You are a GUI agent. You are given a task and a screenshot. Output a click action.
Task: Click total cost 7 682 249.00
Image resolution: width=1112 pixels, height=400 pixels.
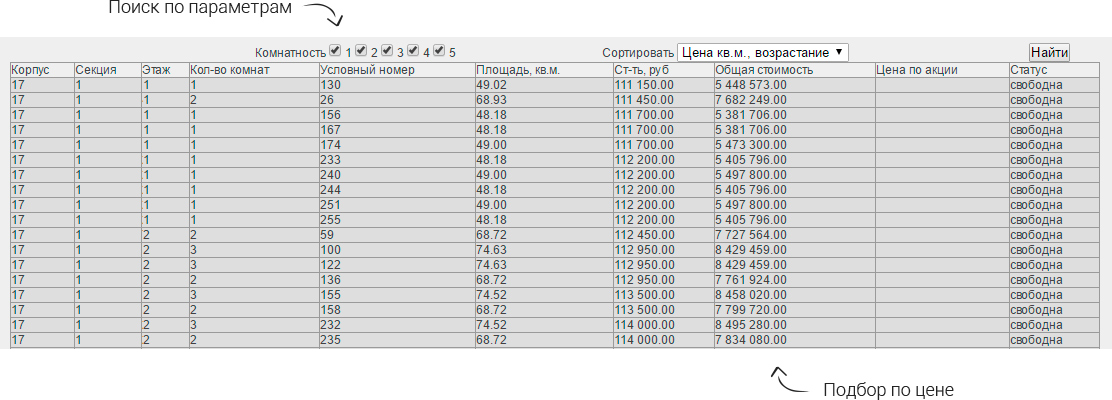[751, 100]
